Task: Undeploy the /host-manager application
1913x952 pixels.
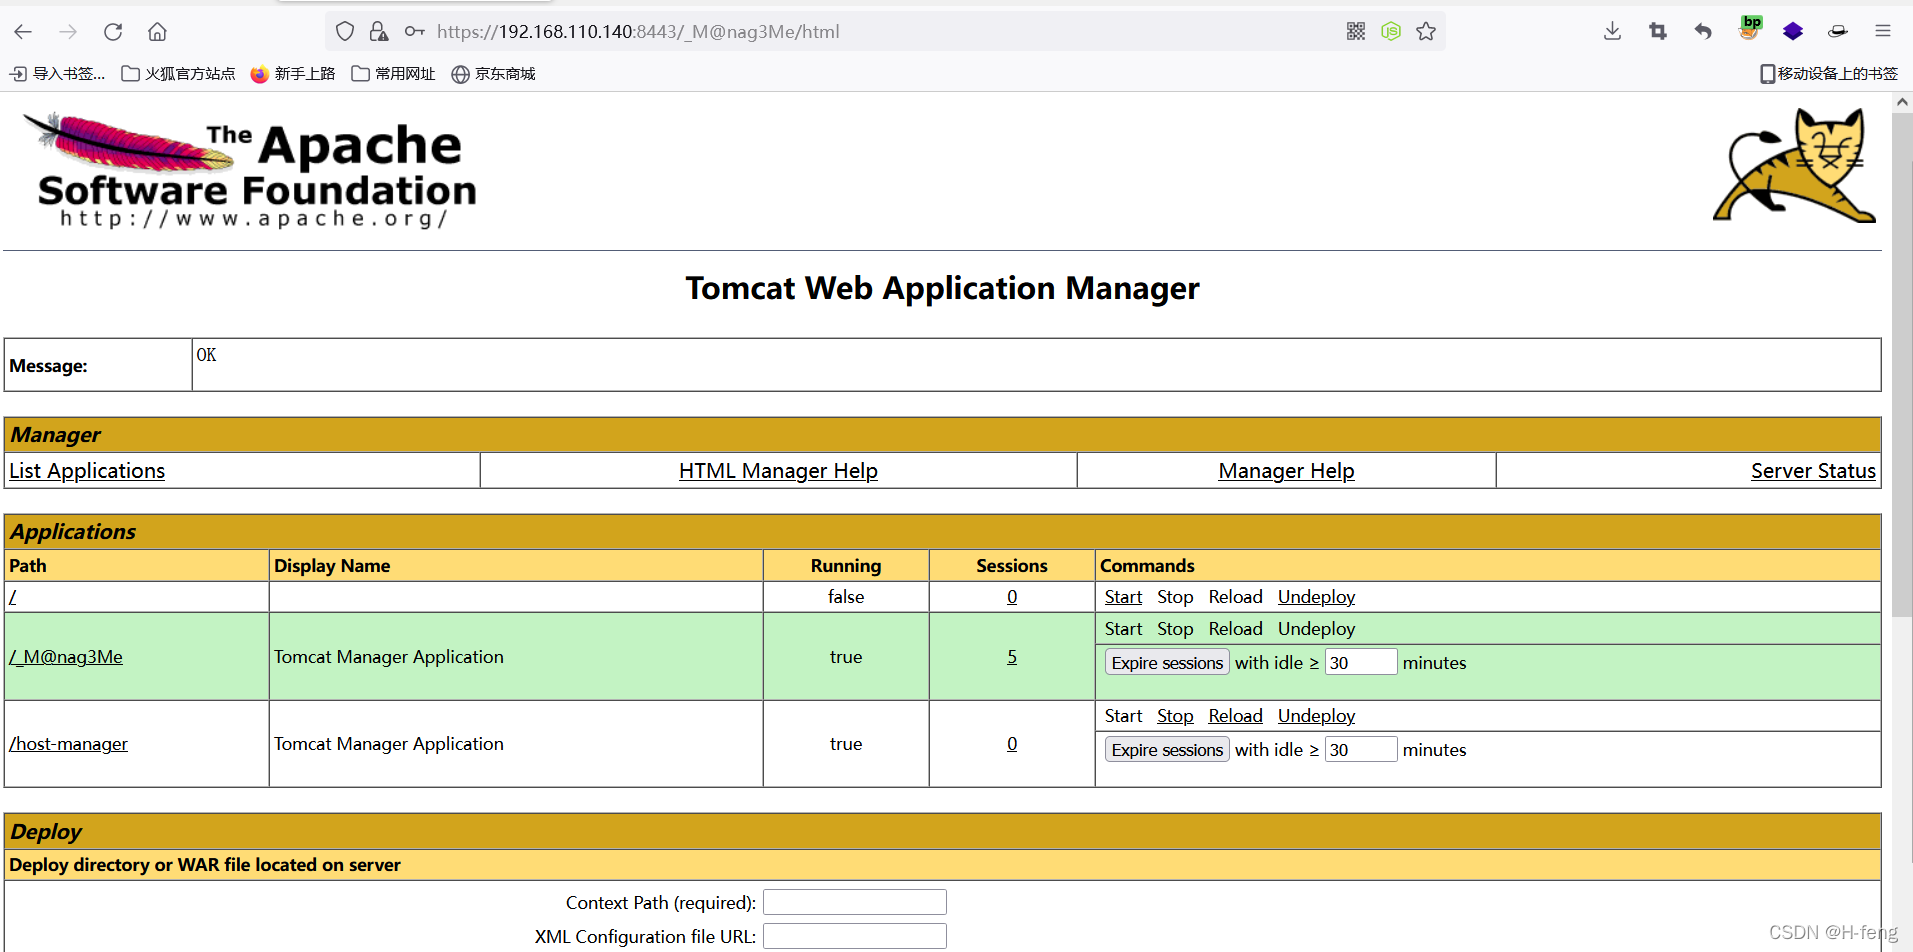Action: (x=1316, y=716)
